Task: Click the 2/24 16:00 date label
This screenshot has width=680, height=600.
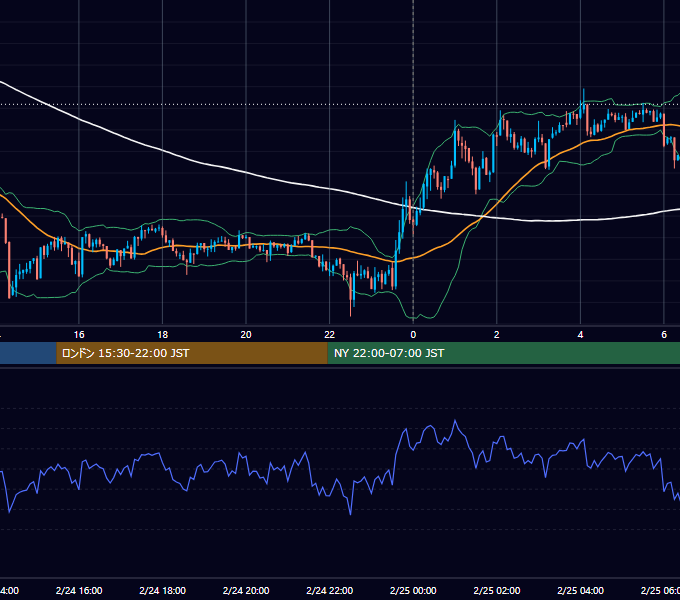Action: click(x=79, y=590)
